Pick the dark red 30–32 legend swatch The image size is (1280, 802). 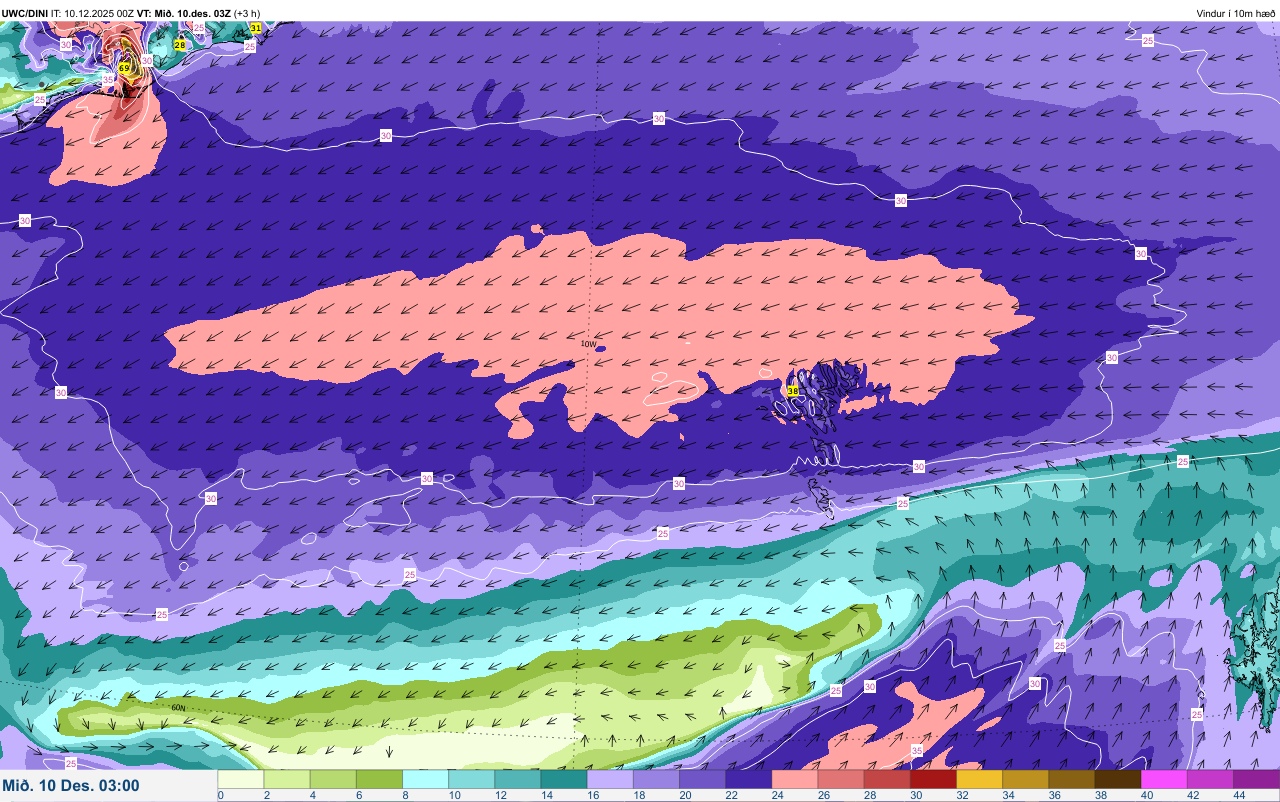(932, 778)
